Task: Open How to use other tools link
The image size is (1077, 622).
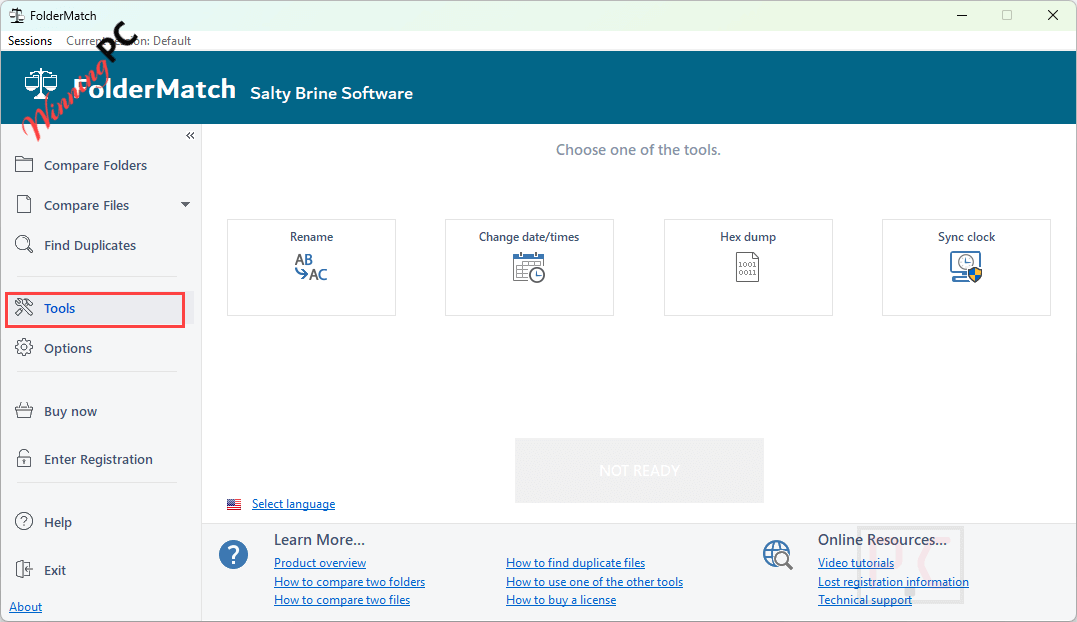Action: tap(595, 582)
